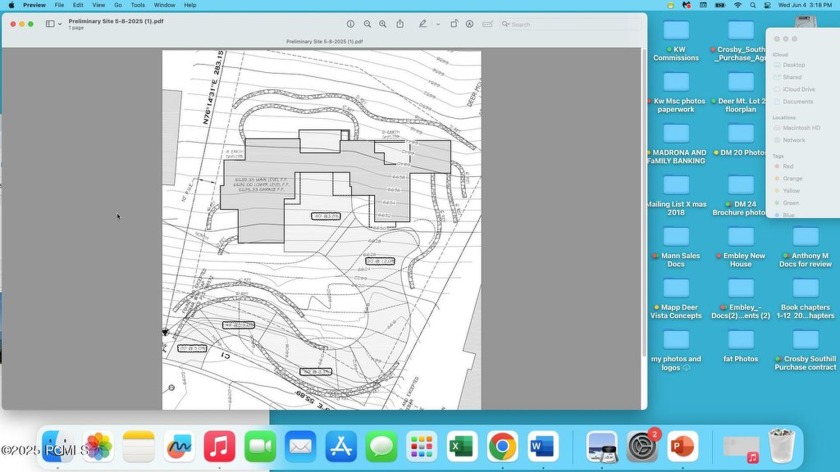The width and height of the screenshot is (840, 472).
Task: Click the Zoom In magnifier icon
Action: pyautogui.click(x=383, y=24)
